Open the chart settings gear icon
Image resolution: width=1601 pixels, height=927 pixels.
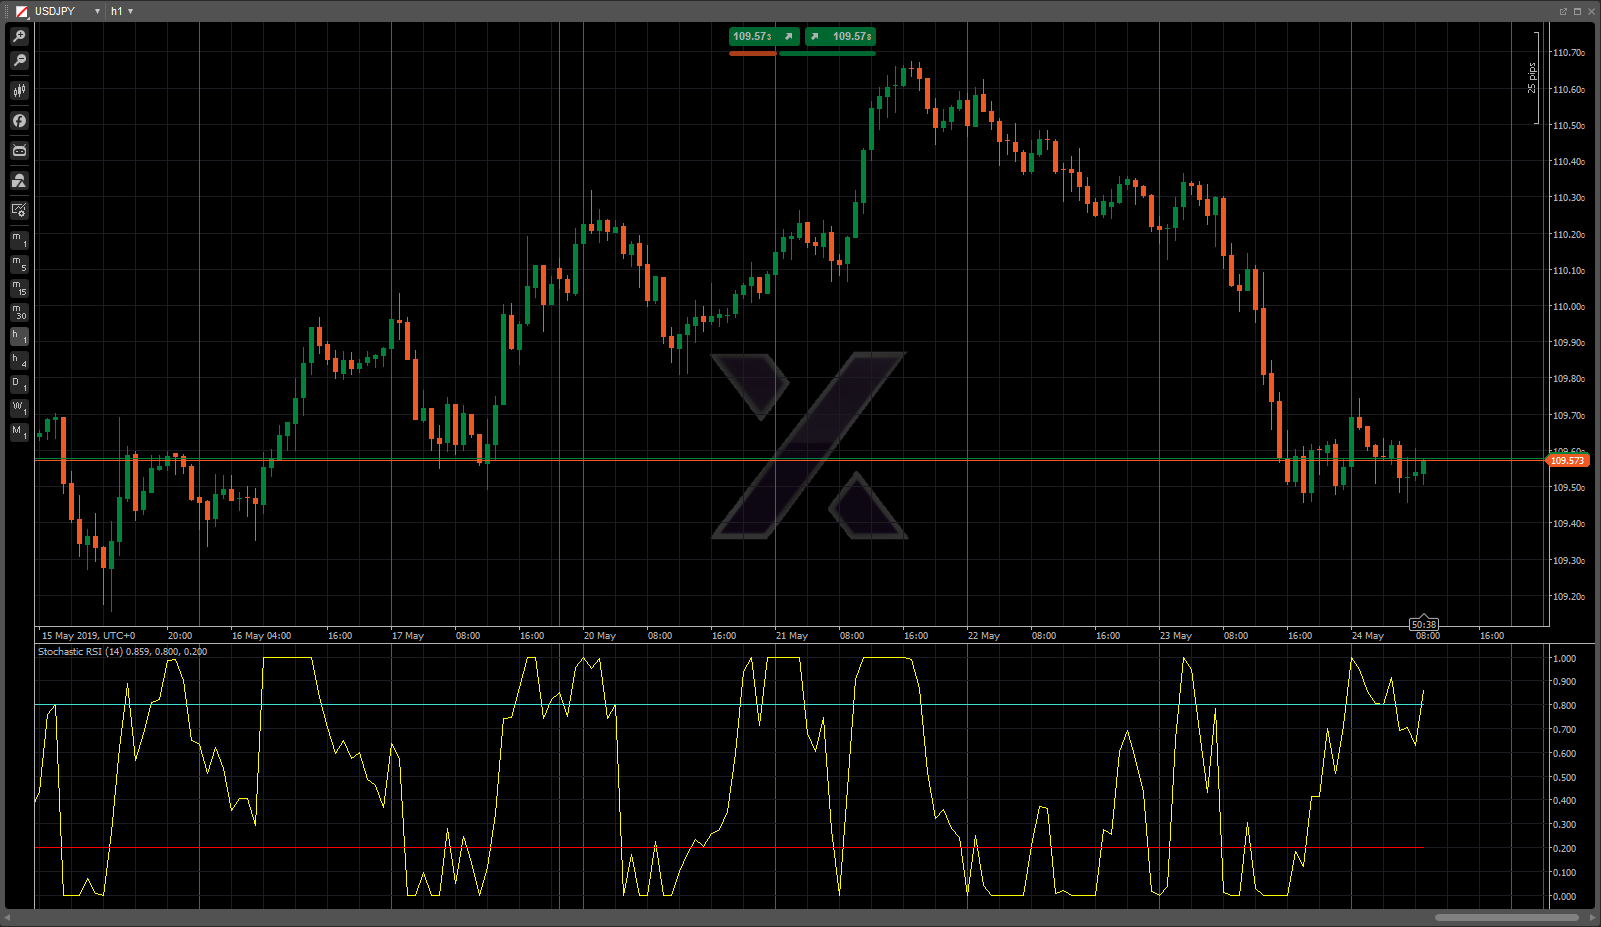[x=19, y=210]
